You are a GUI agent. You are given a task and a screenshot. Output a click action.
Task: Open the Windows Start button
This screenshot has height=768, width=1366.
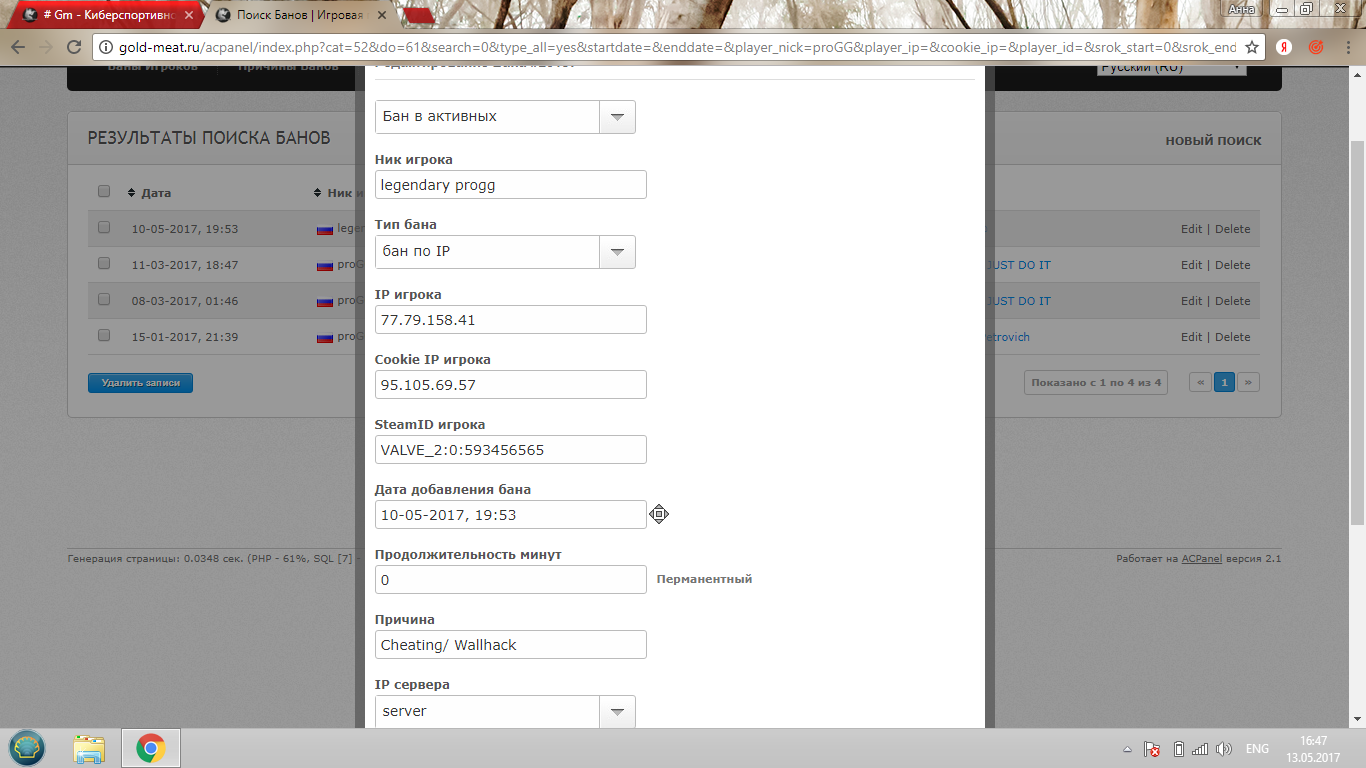pyautogui.click(x=27, y=747)
